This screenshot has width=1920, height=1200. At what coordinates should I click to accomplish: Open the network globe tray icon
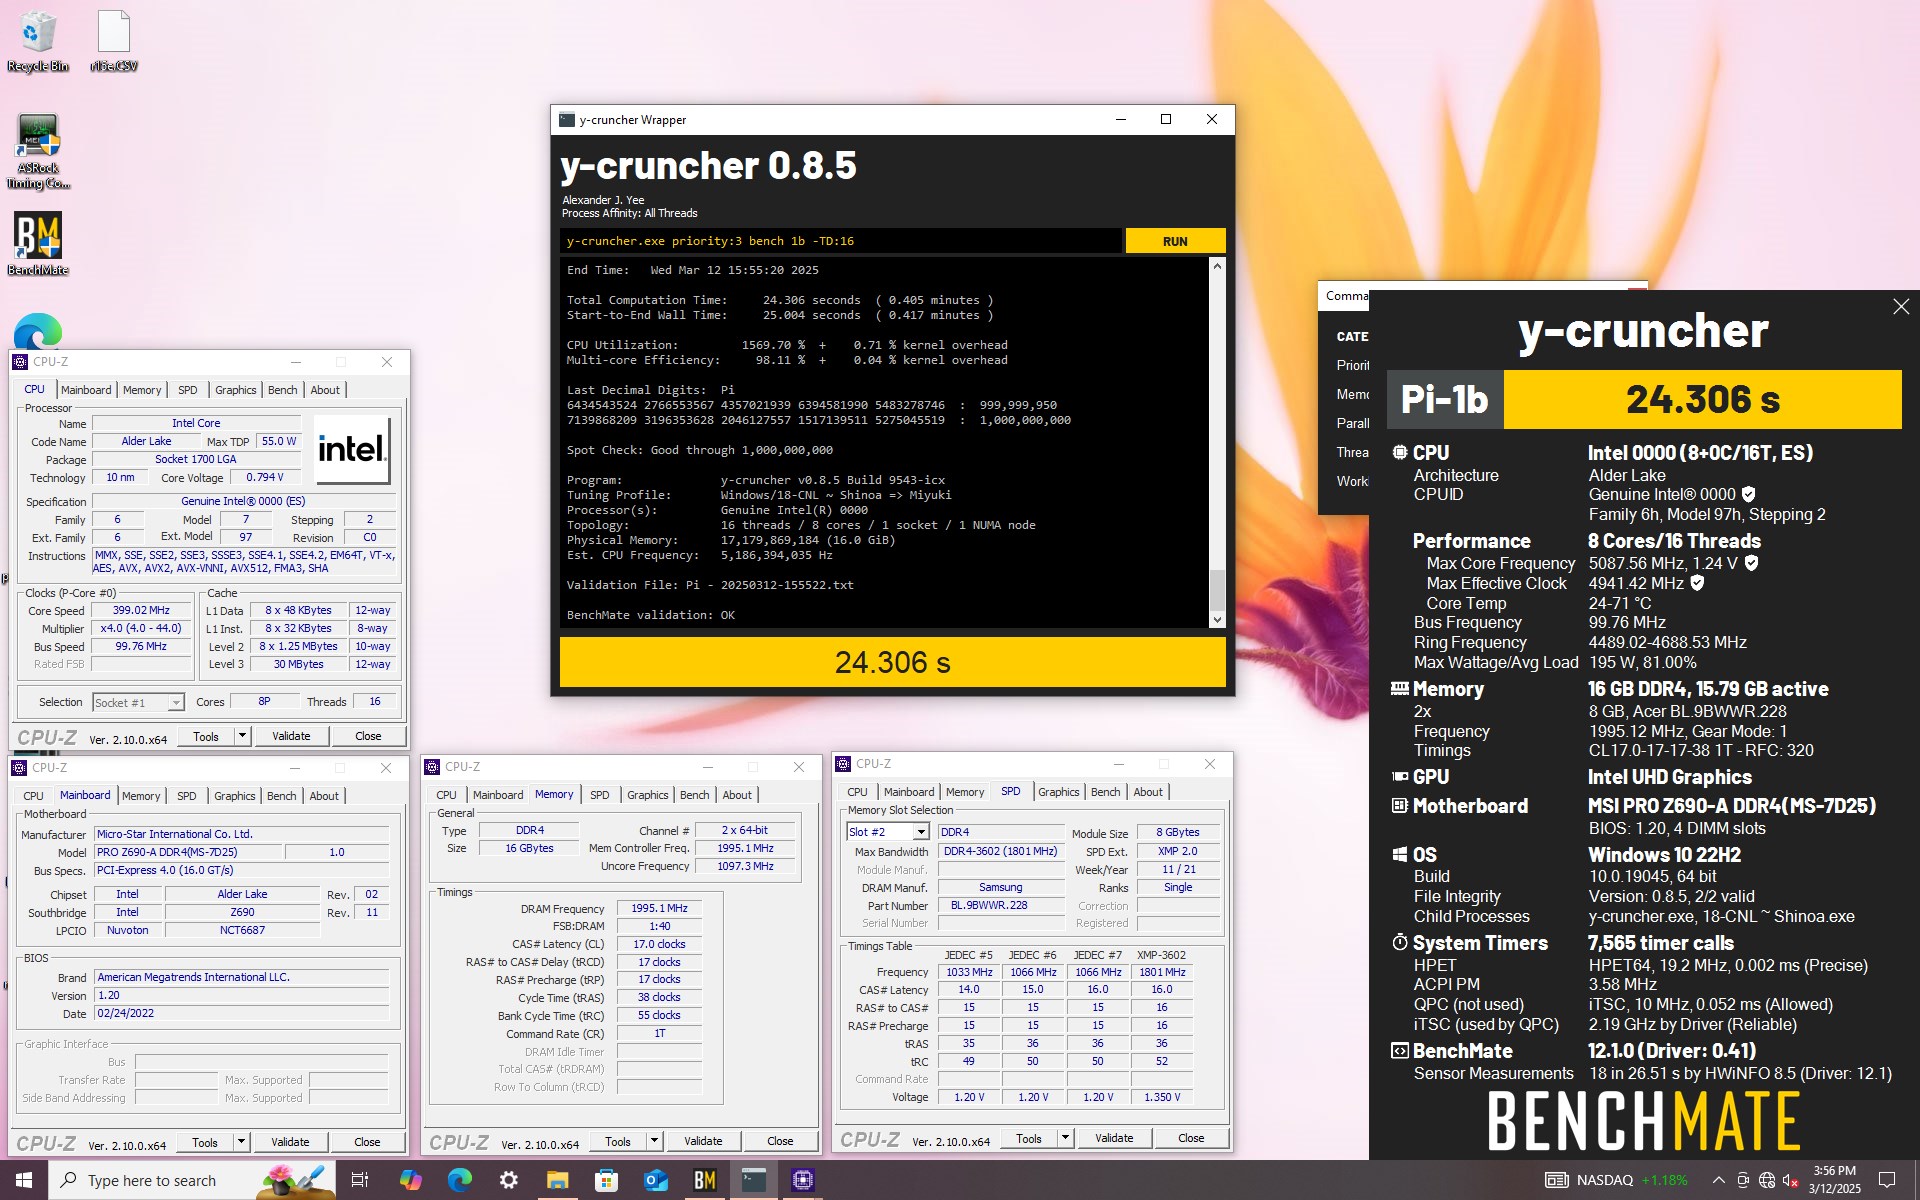[1767, 1180]
